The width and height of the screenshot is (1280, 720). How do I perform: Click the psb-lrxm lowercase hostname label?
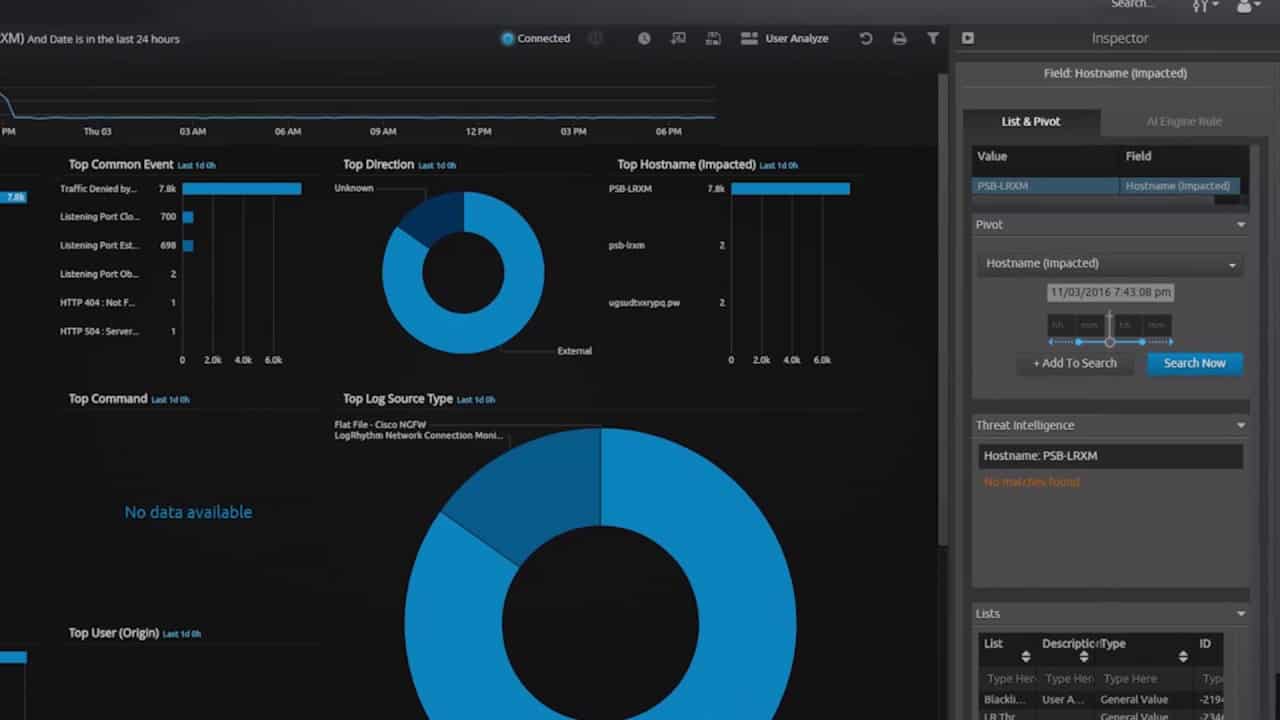(626, 245)
